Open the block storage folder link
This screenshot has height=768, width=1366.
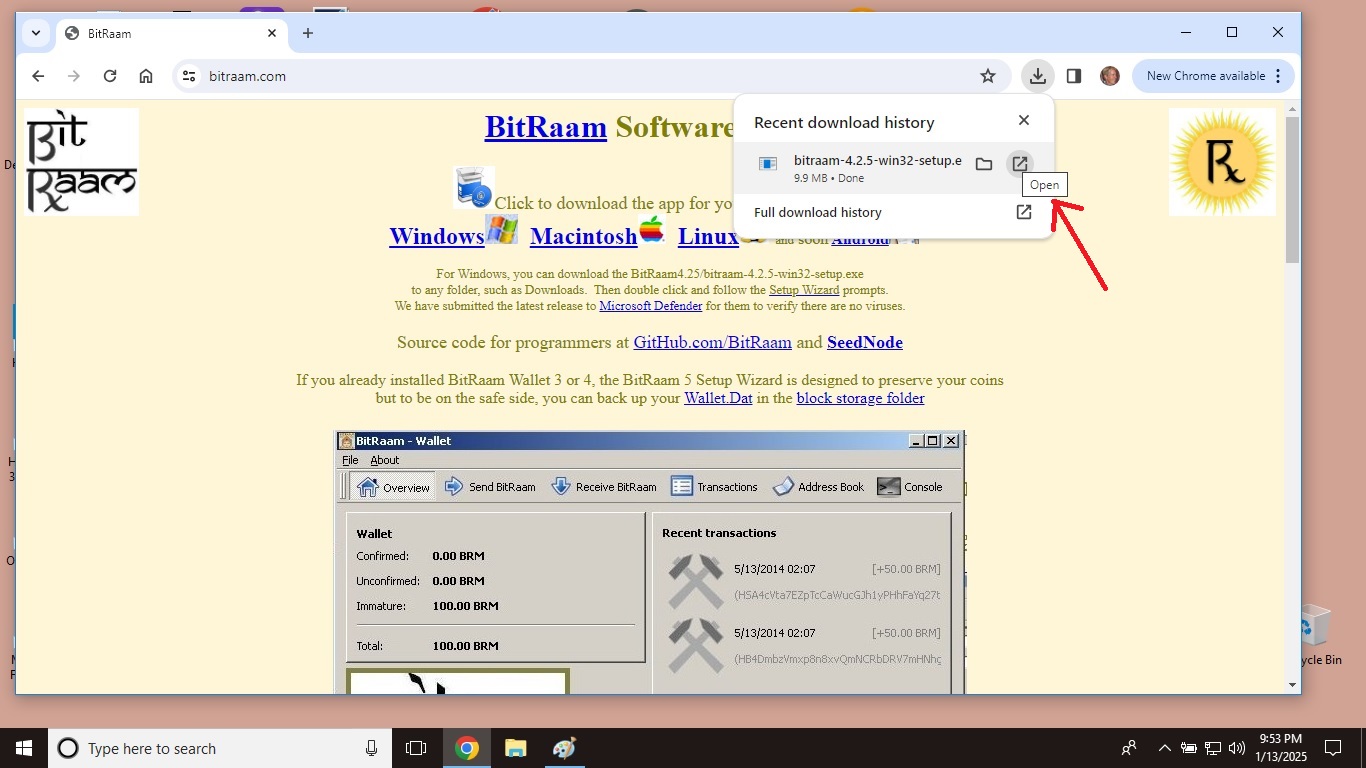861,398
